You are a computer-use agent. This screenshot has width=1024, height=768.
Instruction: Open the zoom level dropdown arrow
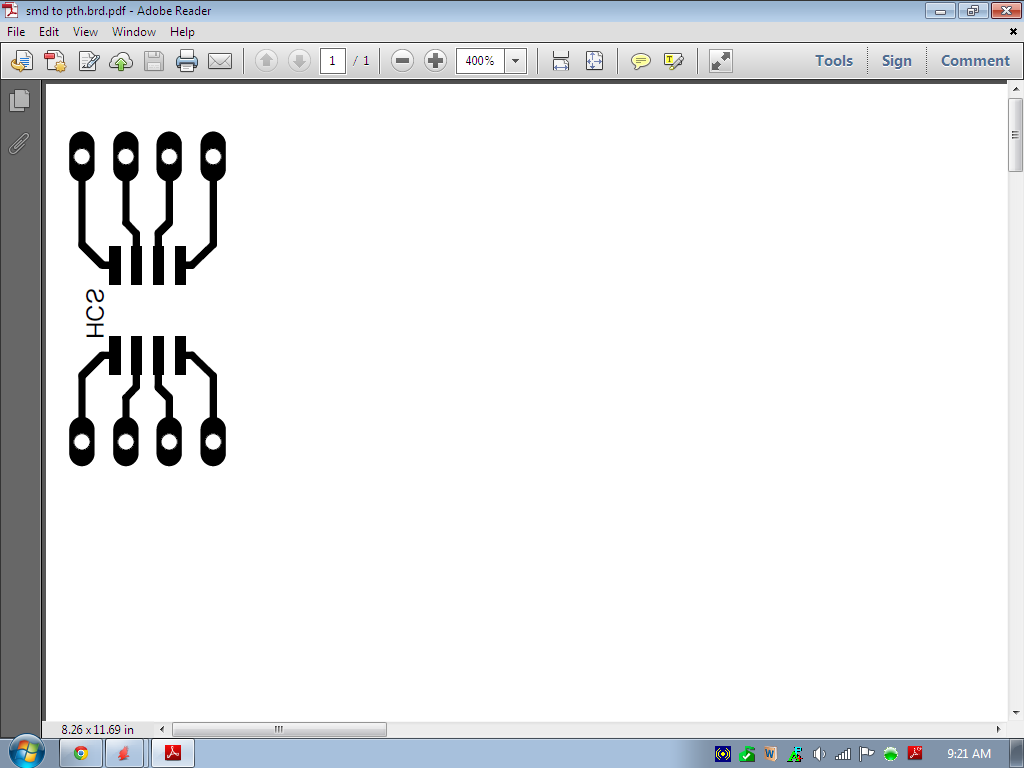(515, 61)
